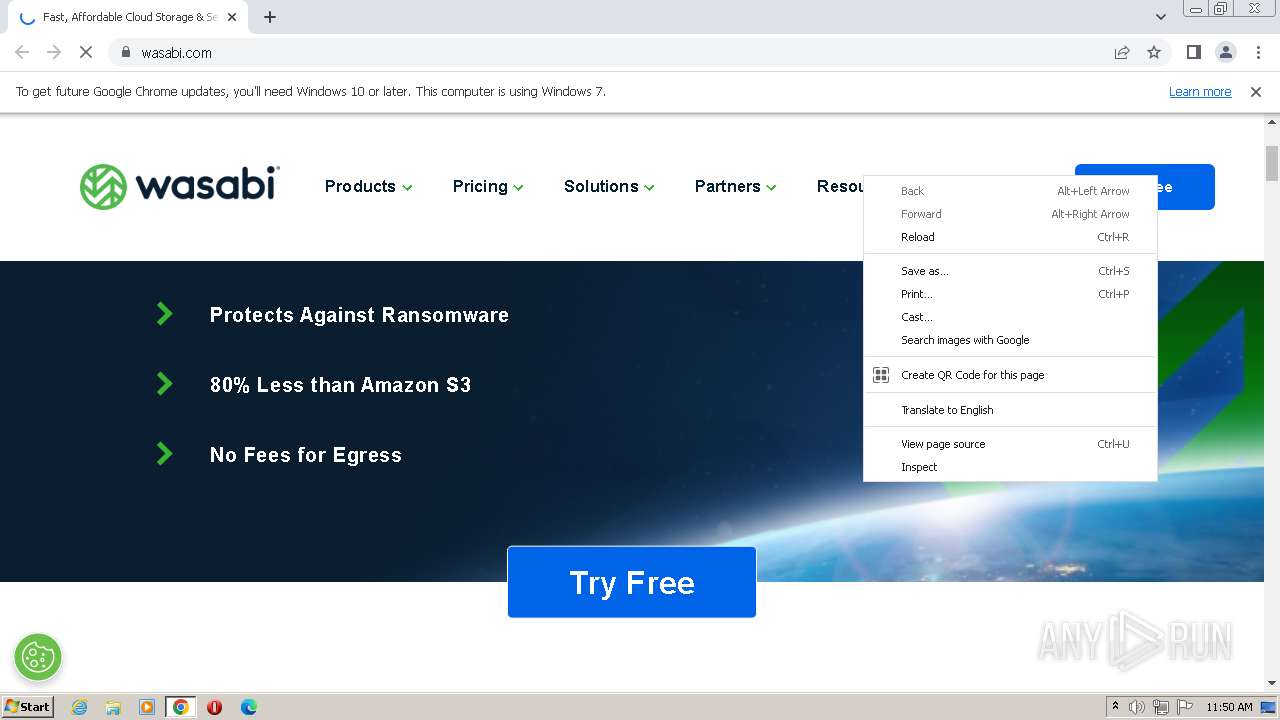Select Print... from context menu
The height and width of the screenshot is (720, 1280).
click(1010, 294)
